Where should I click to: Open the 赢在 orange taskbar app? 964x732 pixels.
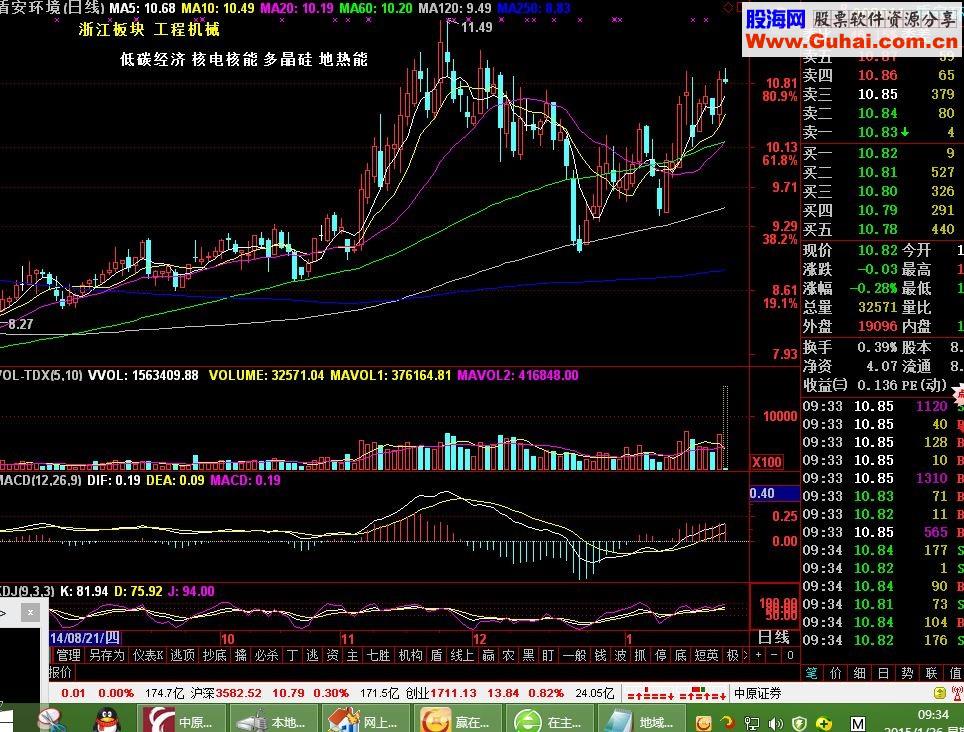pos(458,720)
